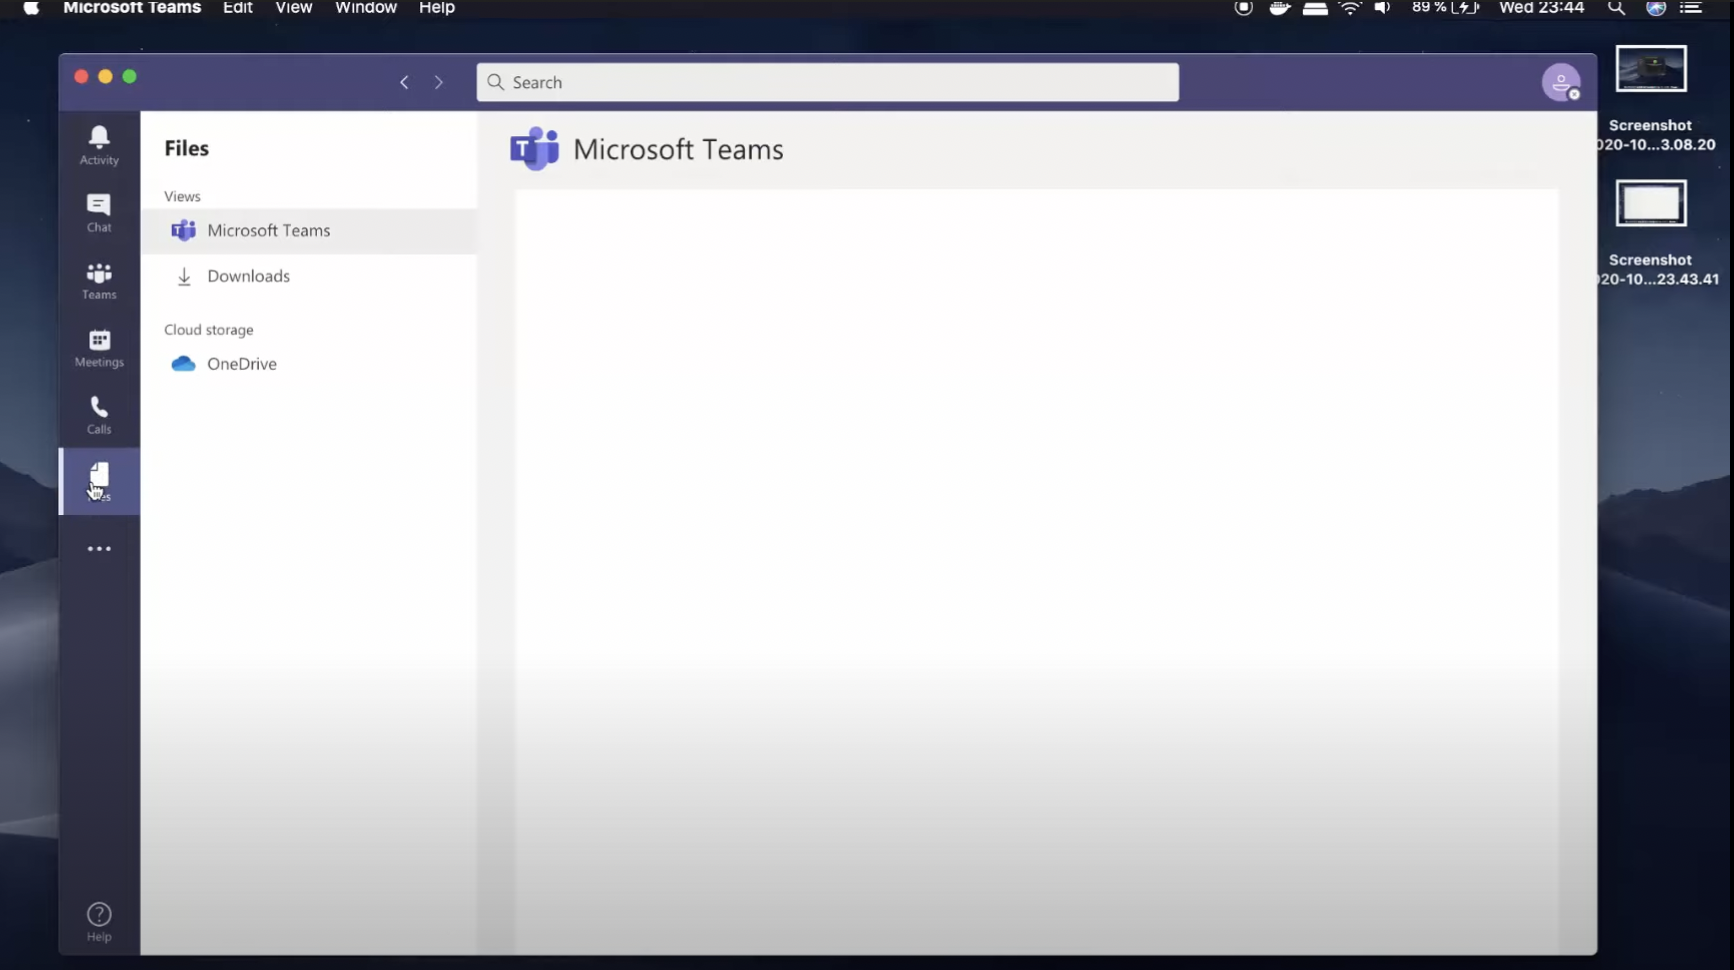The height and width of the screenshot is (970, 1734).
Task: Open the Help menu in menu bar
Action: [437, 8]
